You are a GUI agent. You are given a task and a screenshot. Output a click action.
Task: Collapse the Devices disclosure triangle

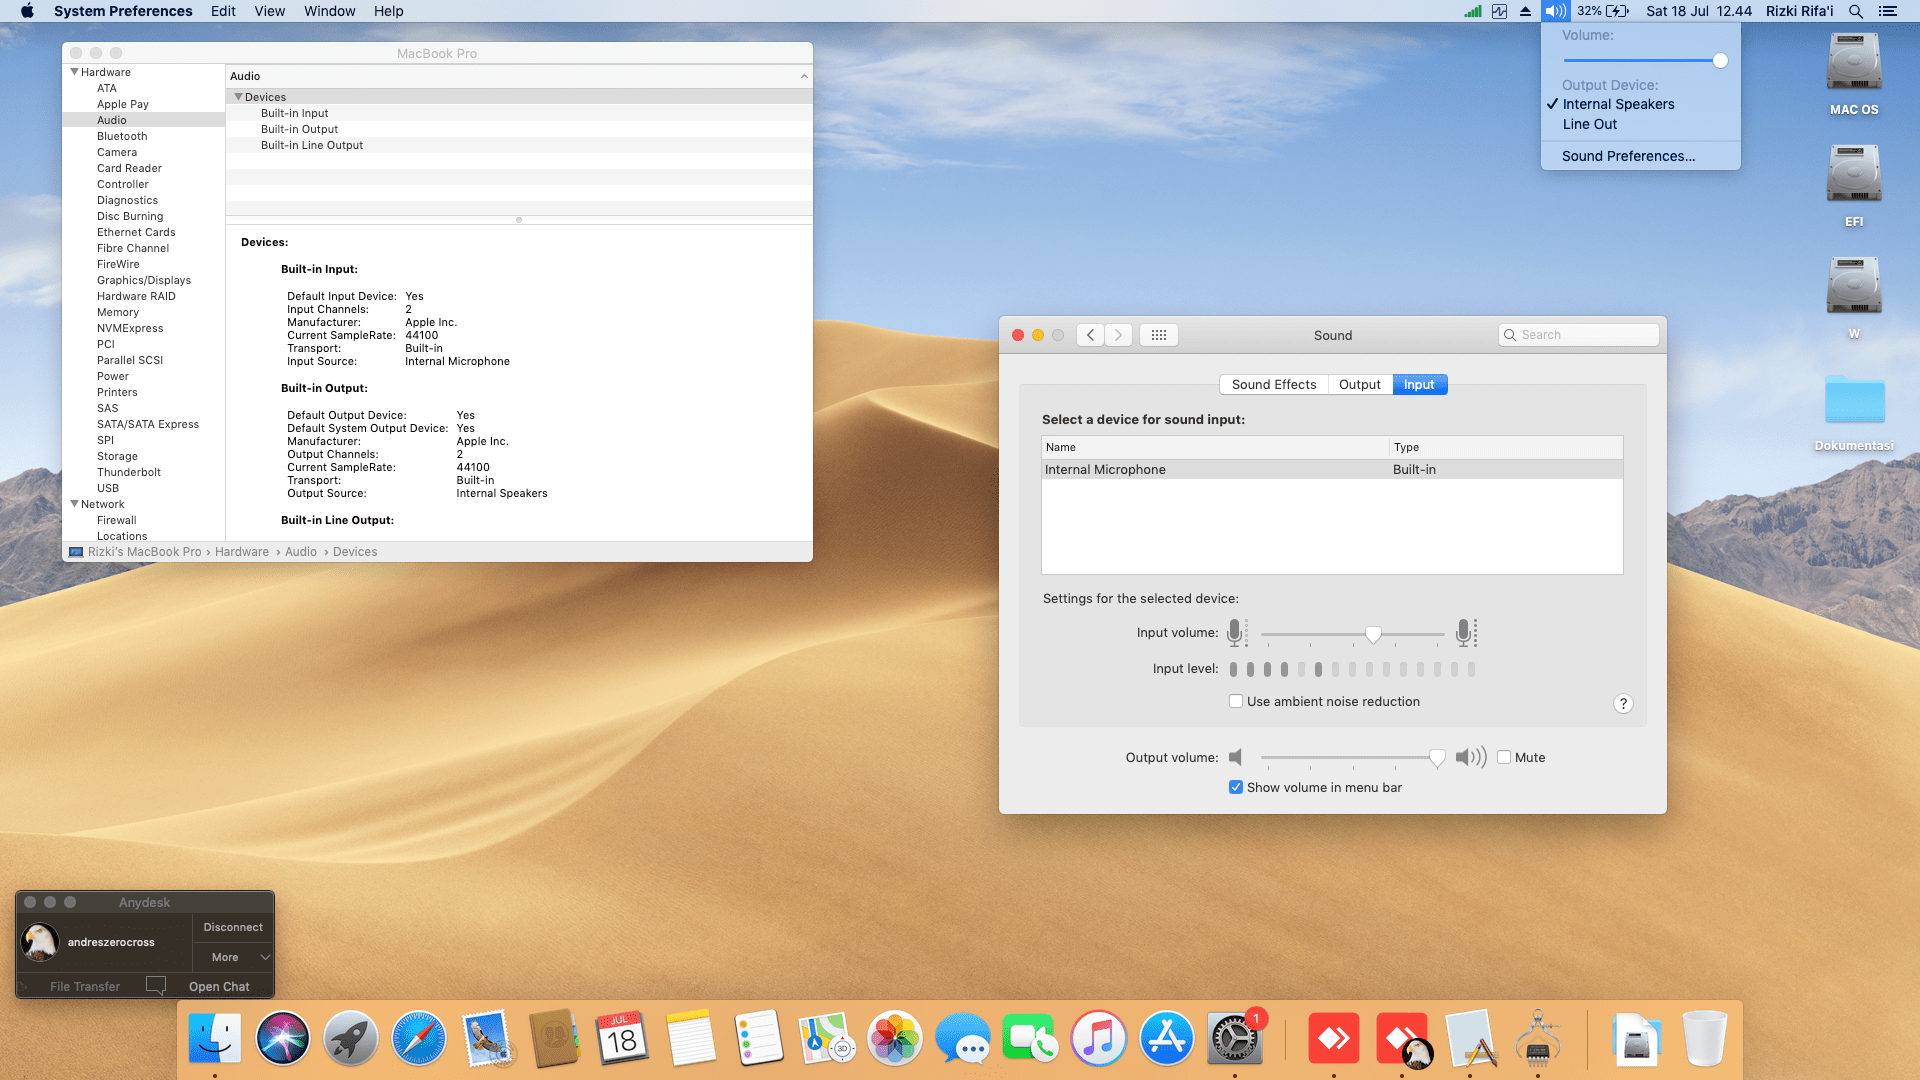coord(238,97)
